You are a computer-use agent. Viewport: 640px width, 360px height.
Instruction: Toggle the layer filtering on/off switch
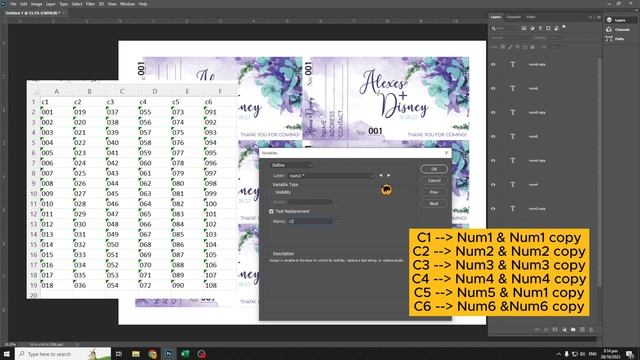point(564,27)
